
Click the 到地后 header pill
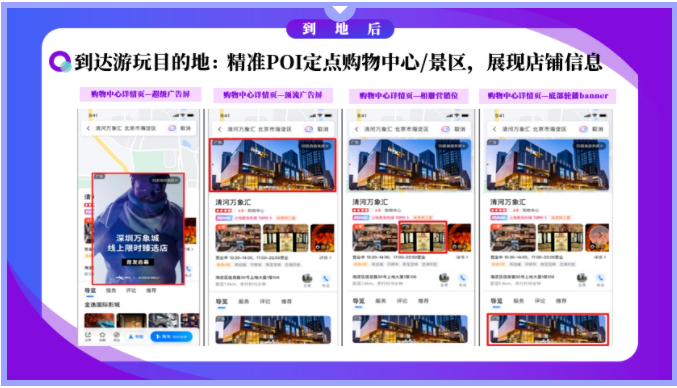click(x=340, y=29)
